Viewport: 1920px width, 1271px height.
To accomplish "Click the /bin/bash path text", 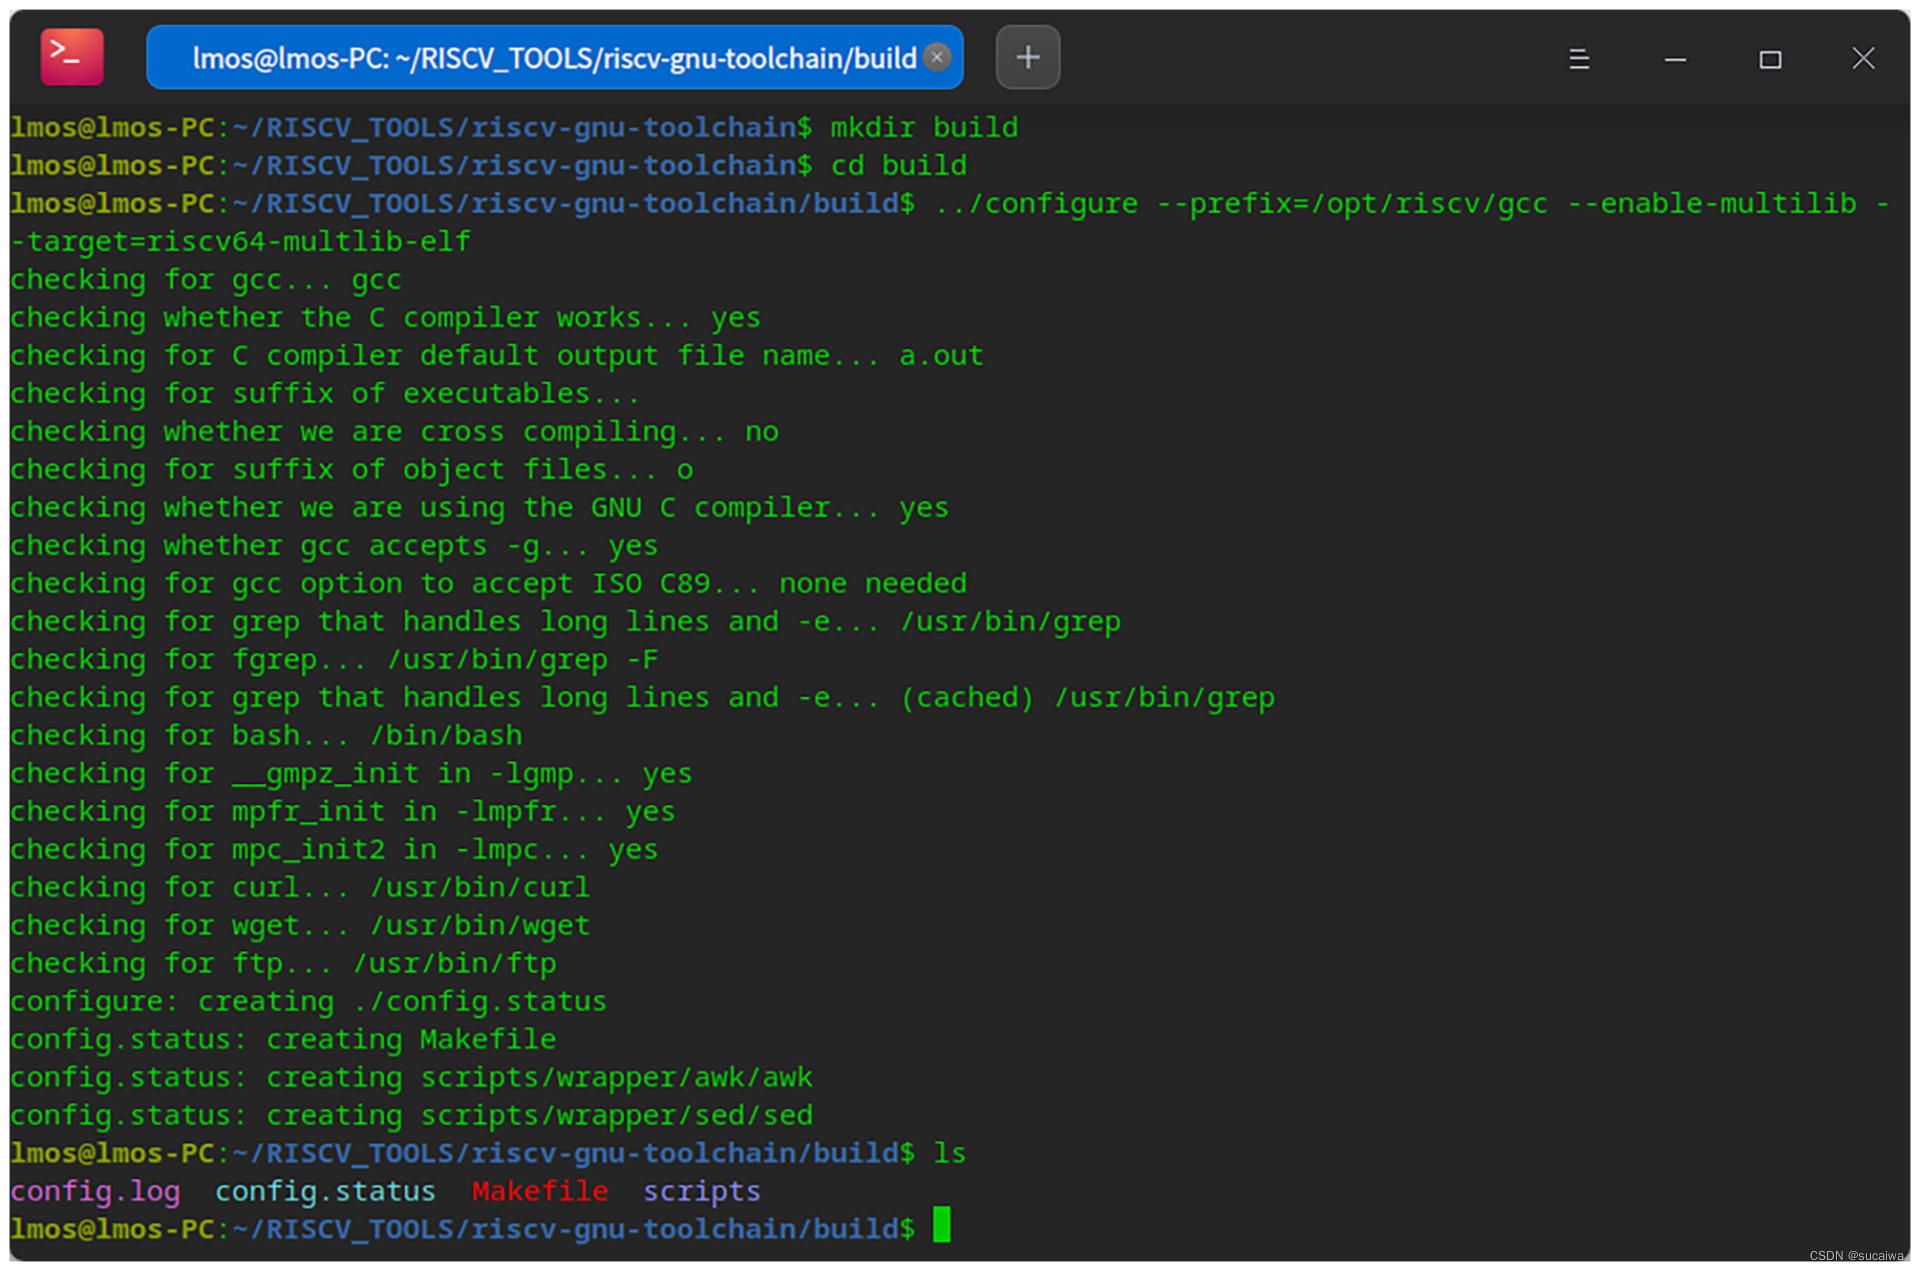I will [x=445, y=735].
